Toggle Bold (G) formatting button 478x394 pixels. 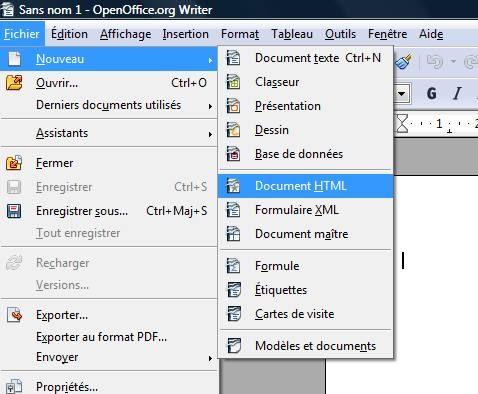click(x=432, y=93)
